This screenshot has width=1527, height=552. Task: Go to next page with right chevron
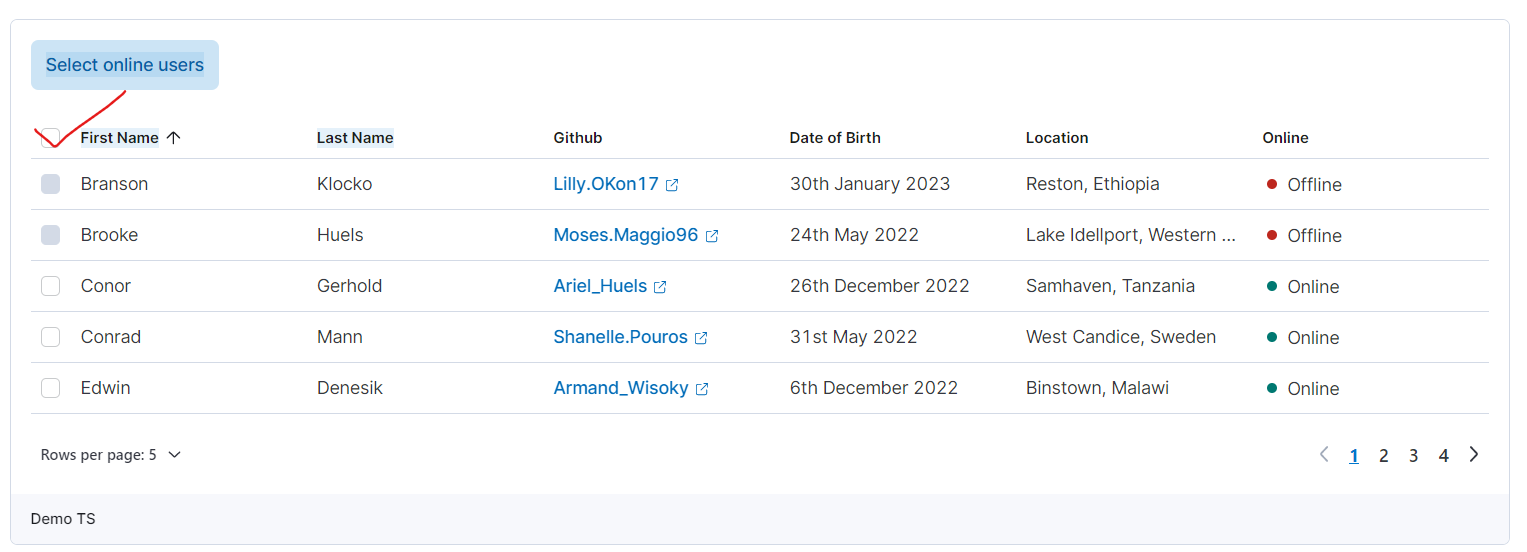pos(1473,455)
